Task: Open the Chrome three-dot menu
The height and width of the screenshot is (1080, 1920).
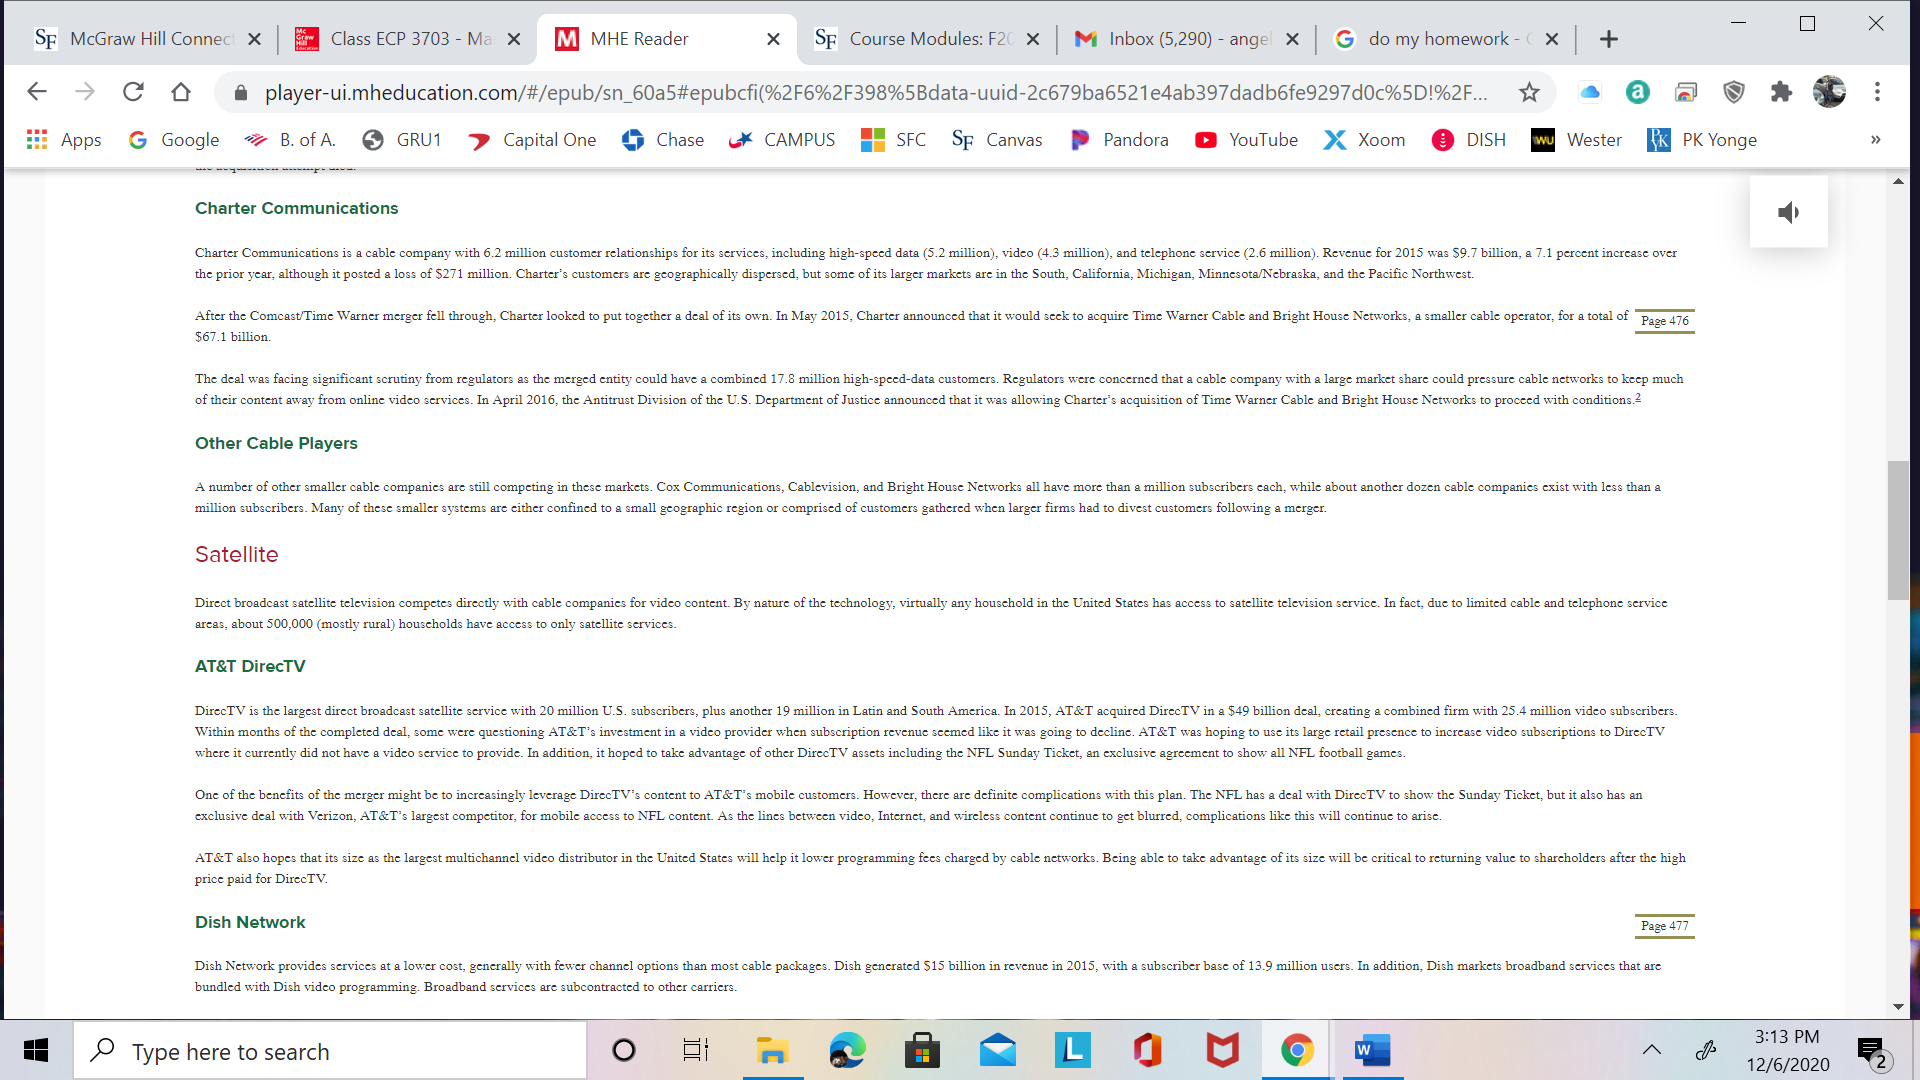Action: (x=1877, y=92)
